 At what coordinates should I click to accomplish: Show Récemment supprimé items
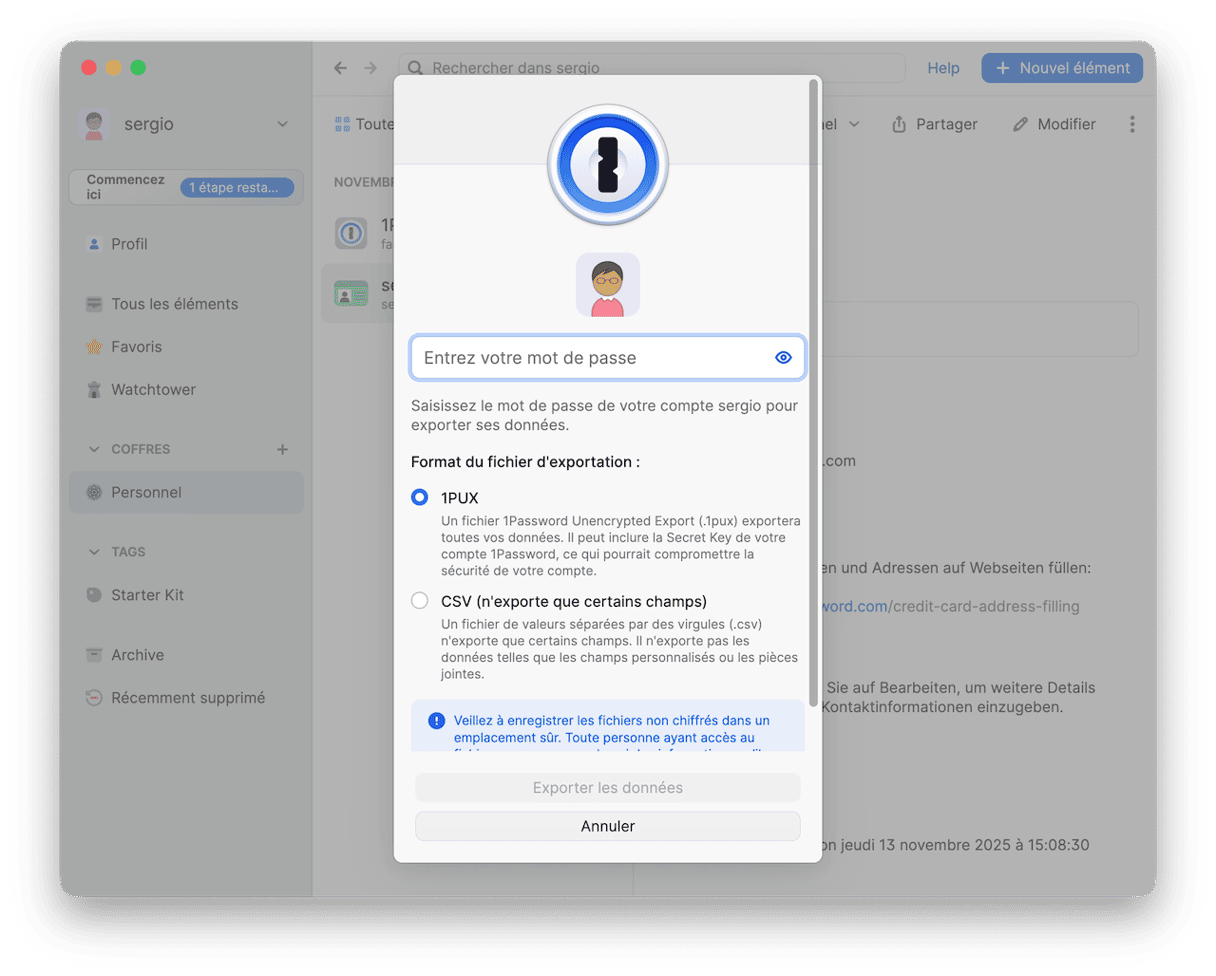pyautogui.click(x=188, y=698)
